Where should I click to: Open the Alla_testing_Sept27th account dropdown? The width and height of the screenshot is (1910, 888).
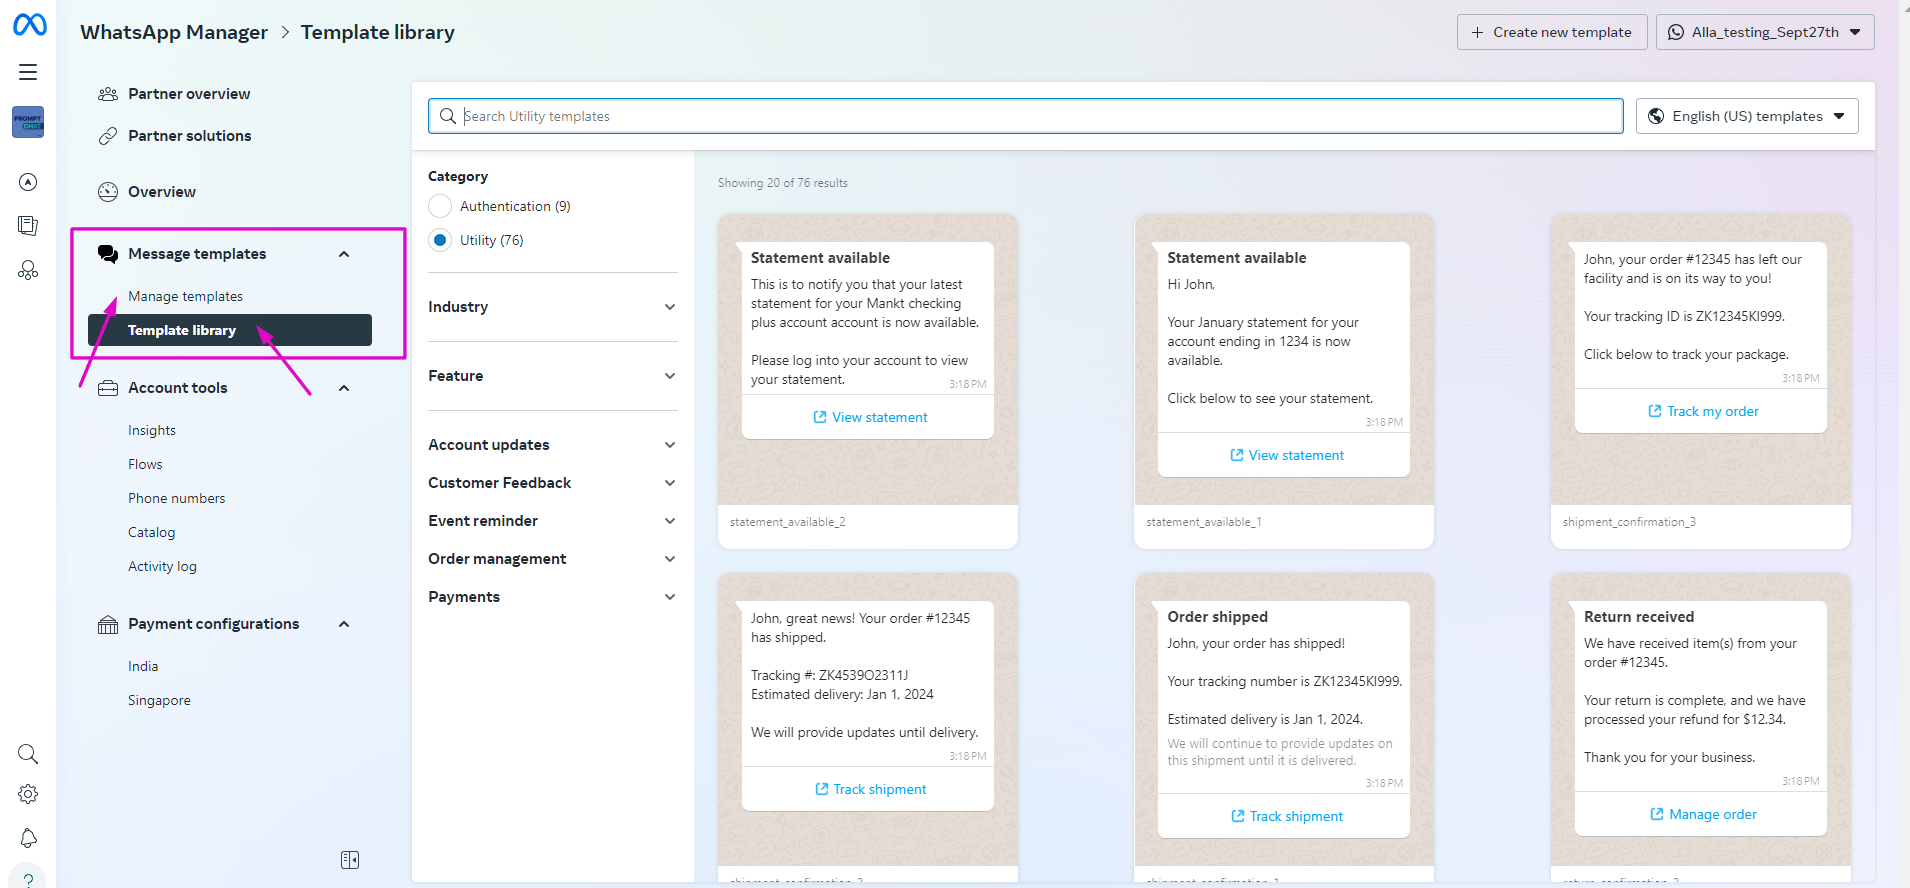[1764, 32]
